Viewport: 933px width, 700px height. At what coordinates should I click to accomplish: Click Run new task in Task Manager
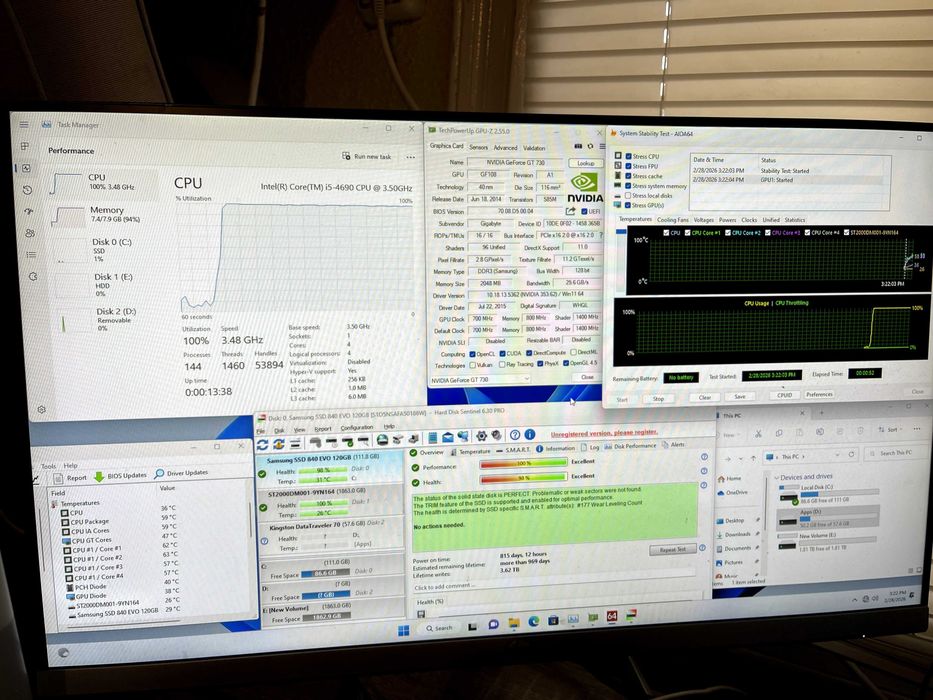point(367,157)
